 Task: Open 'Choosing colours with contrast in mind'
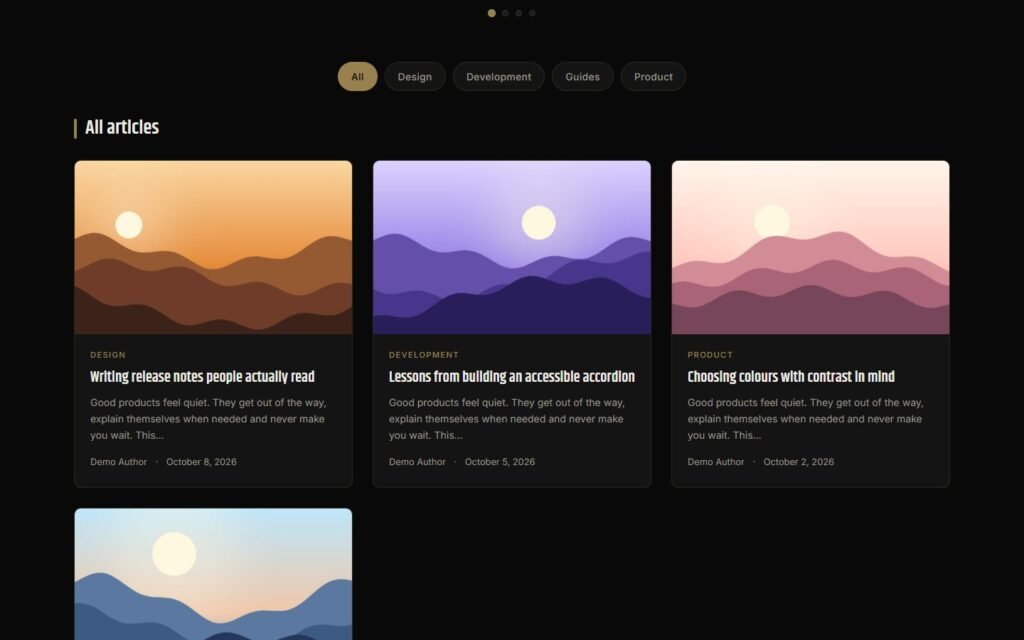[791, 377]
